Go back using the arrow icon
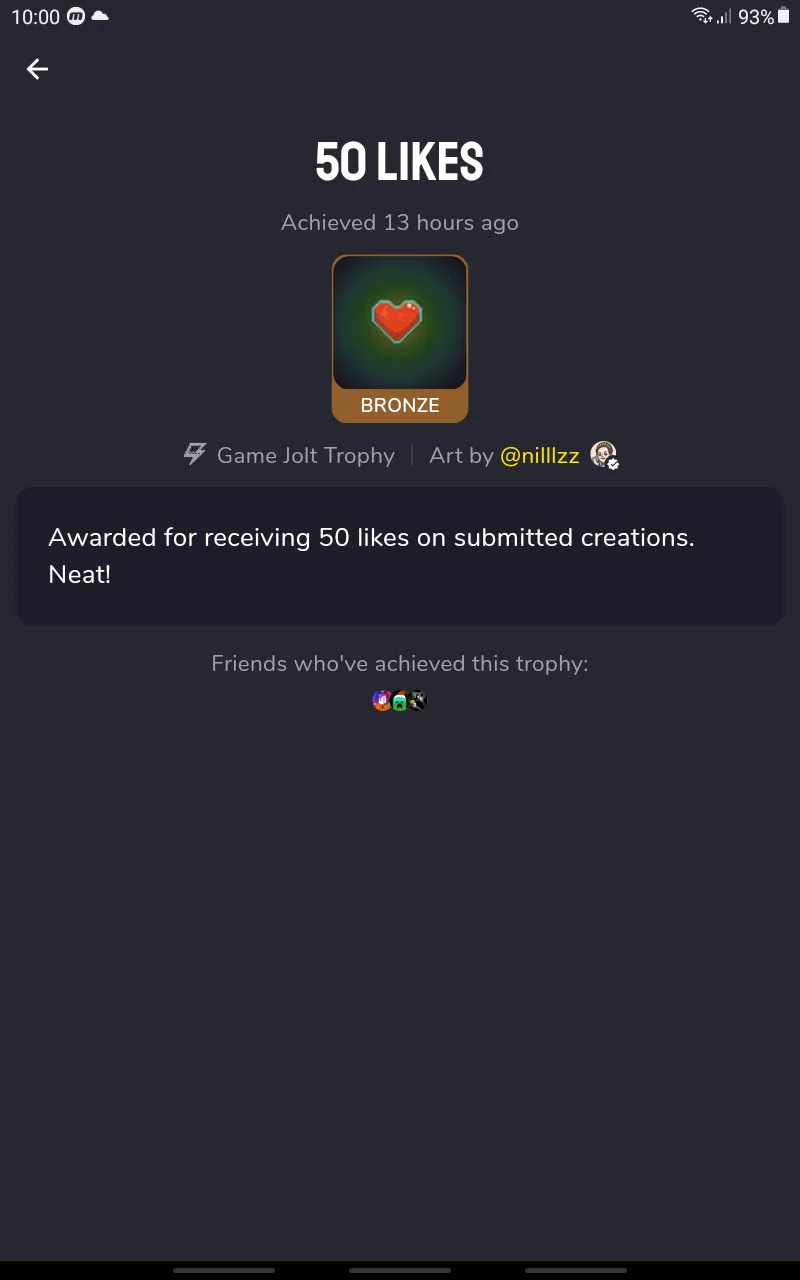The image size is (800, 1280). tap(37, 69)
